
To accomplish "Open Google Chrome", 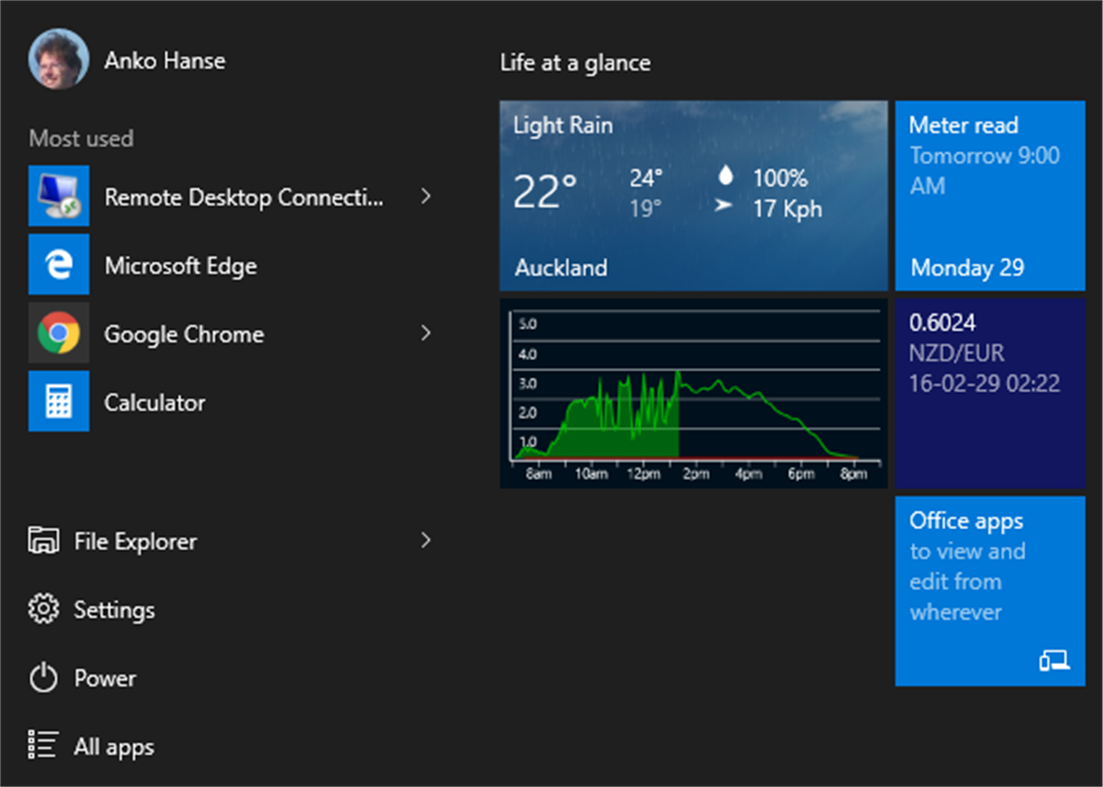I will [x=183, y=333].
